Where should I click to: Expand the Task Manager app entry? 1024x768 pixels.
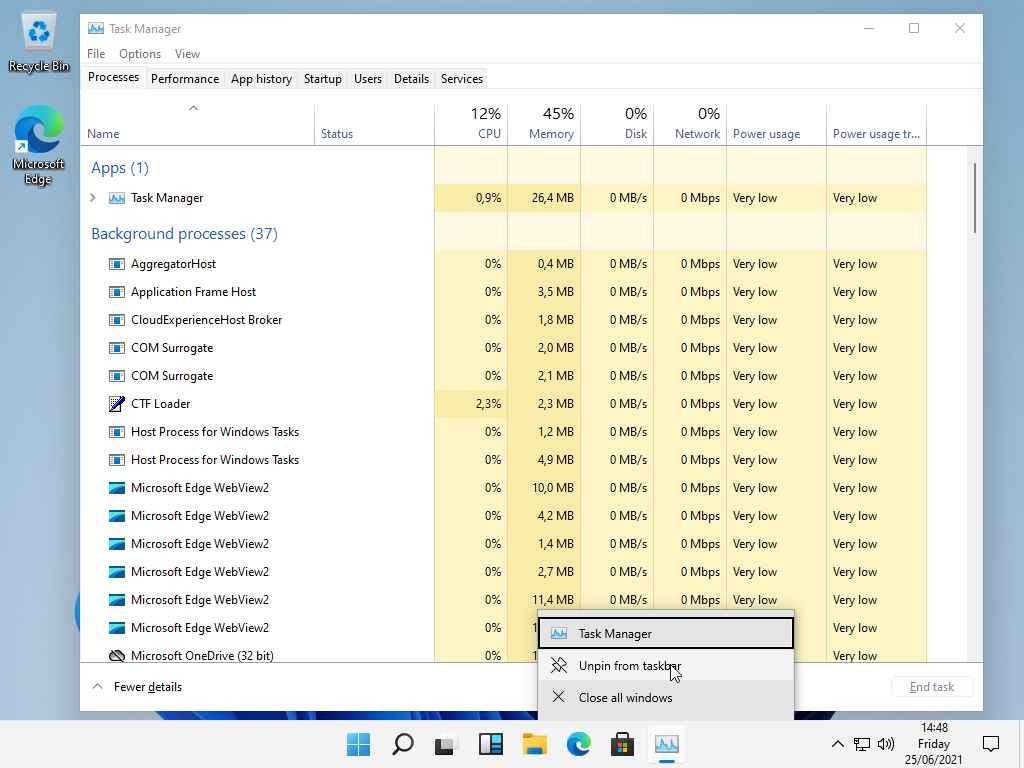coord(93,198)
